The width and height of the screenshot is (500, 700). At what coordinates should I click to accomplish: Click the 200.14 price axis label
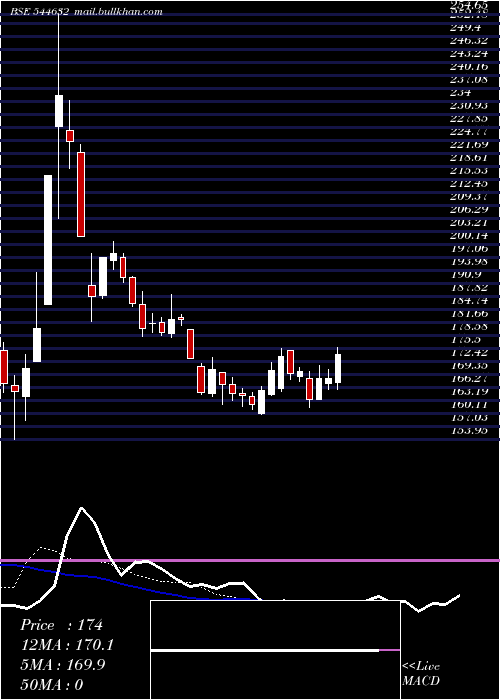(469, 235)
